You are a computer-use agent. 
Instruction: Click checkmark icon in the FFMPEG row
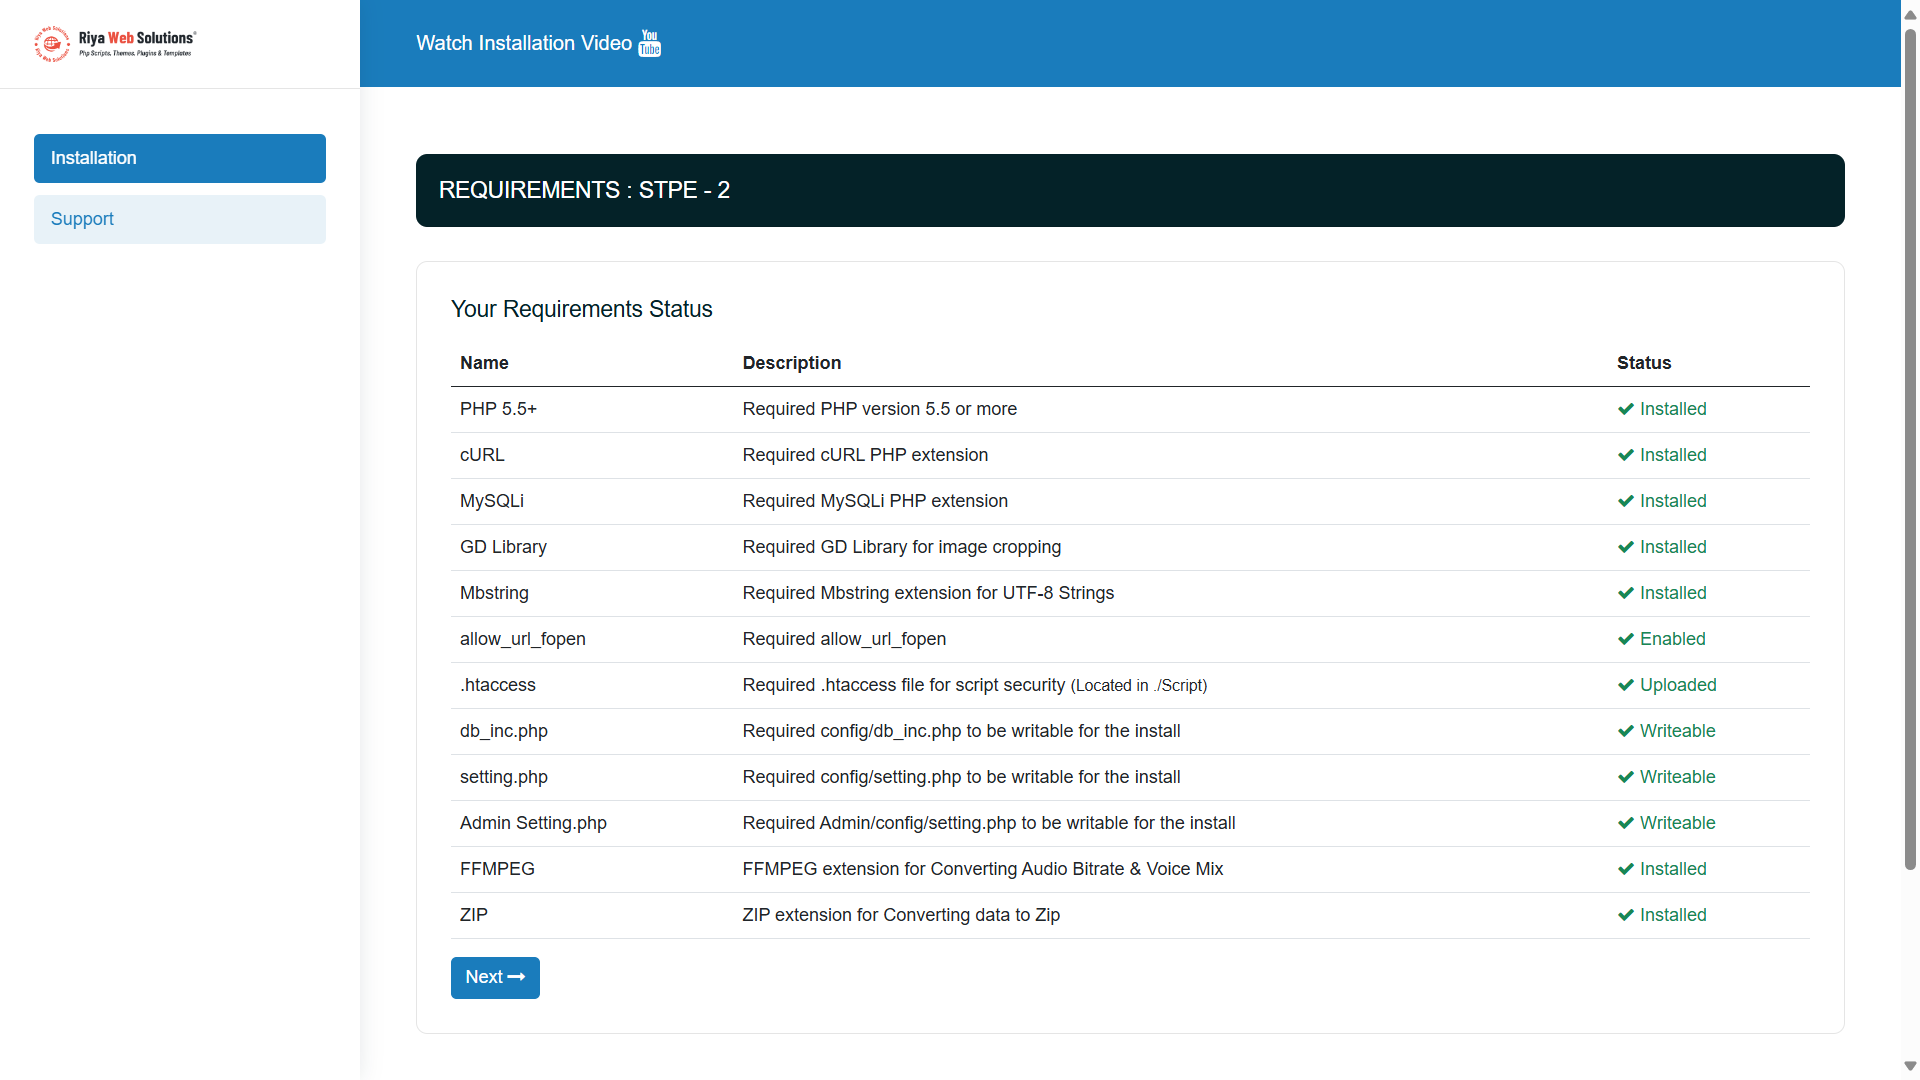1626,869
